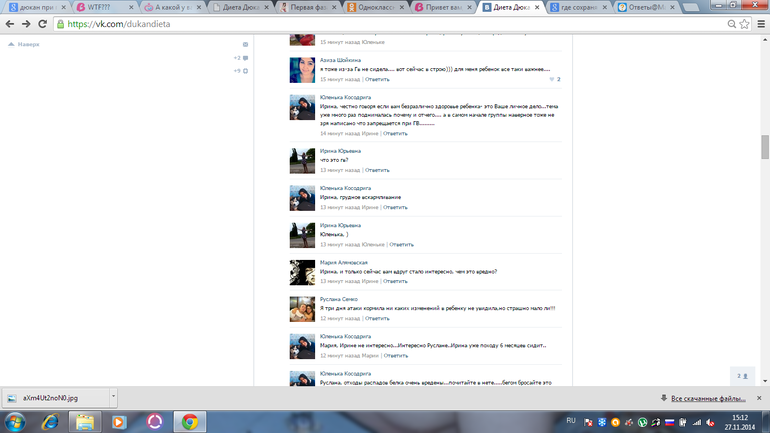Click the like heart on Азиза Шойкина's comment
The height and width of the screenshot is (433, 770).
pyautogui.click(x=551, y=79)
